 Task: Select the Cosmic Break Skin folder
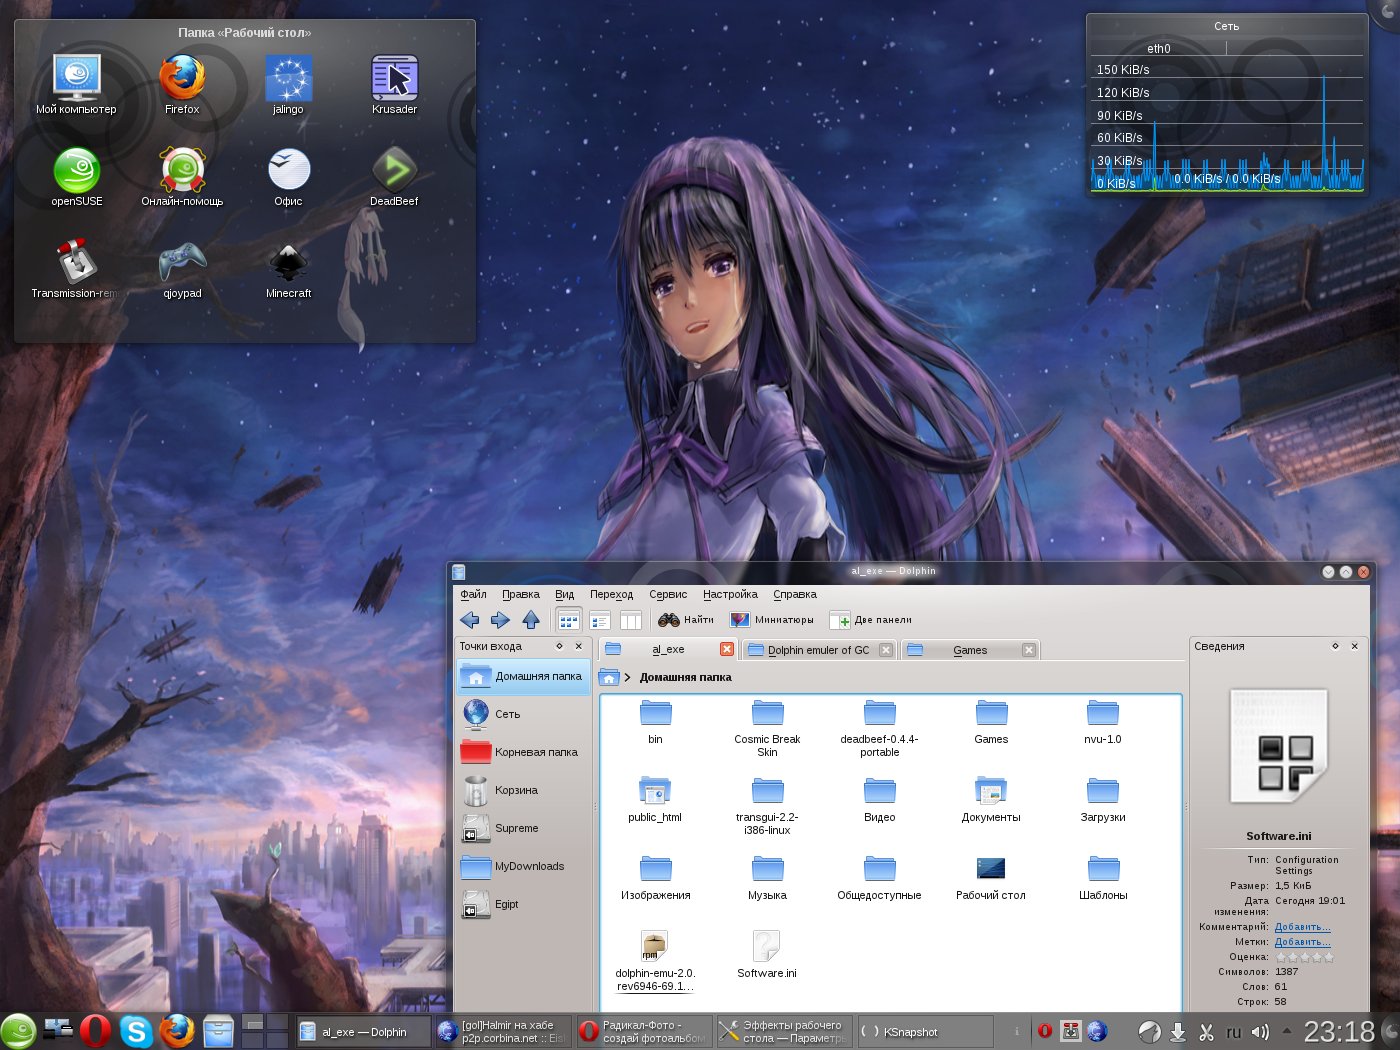point(767,728)
